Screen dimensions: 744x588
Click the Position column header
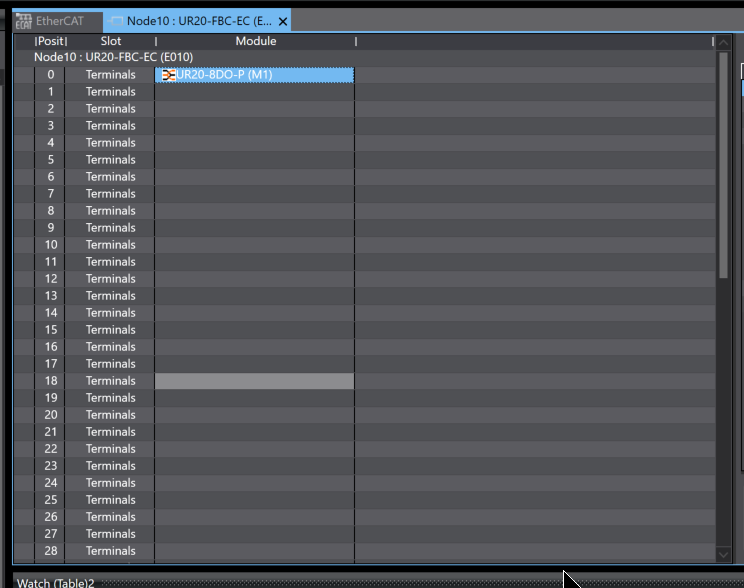tap(50, 41)
